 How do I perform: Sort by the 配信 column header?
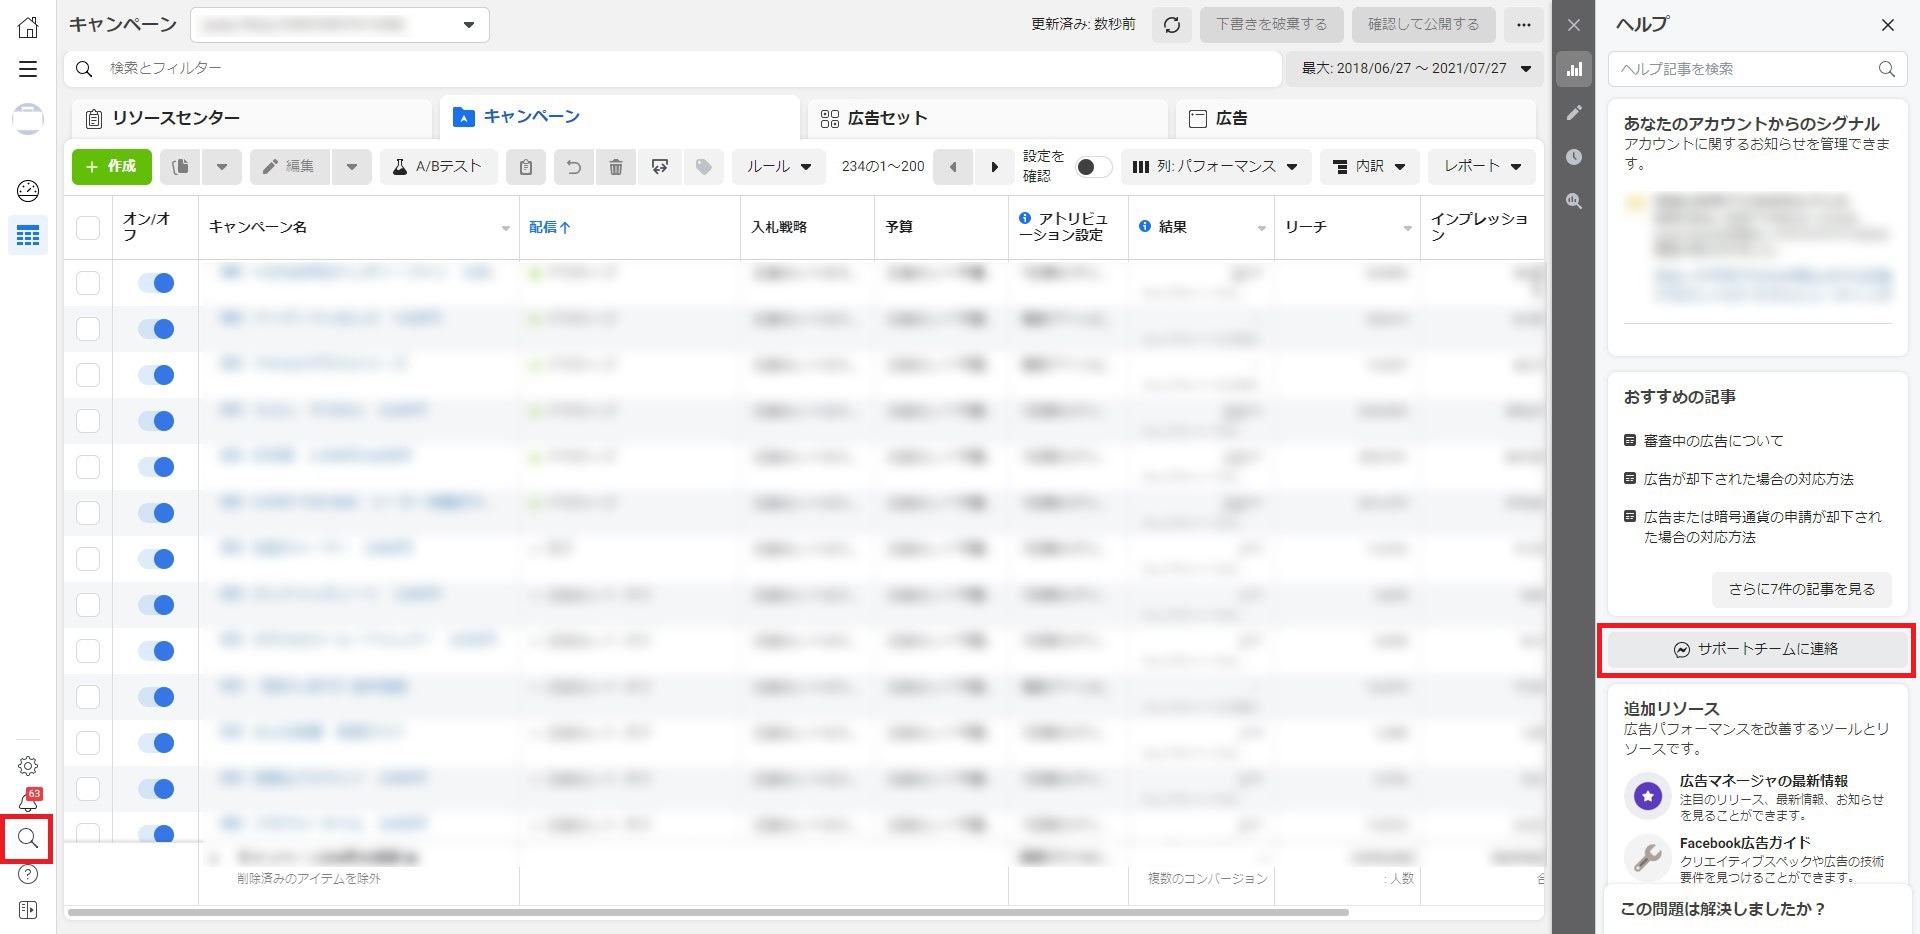549,228
